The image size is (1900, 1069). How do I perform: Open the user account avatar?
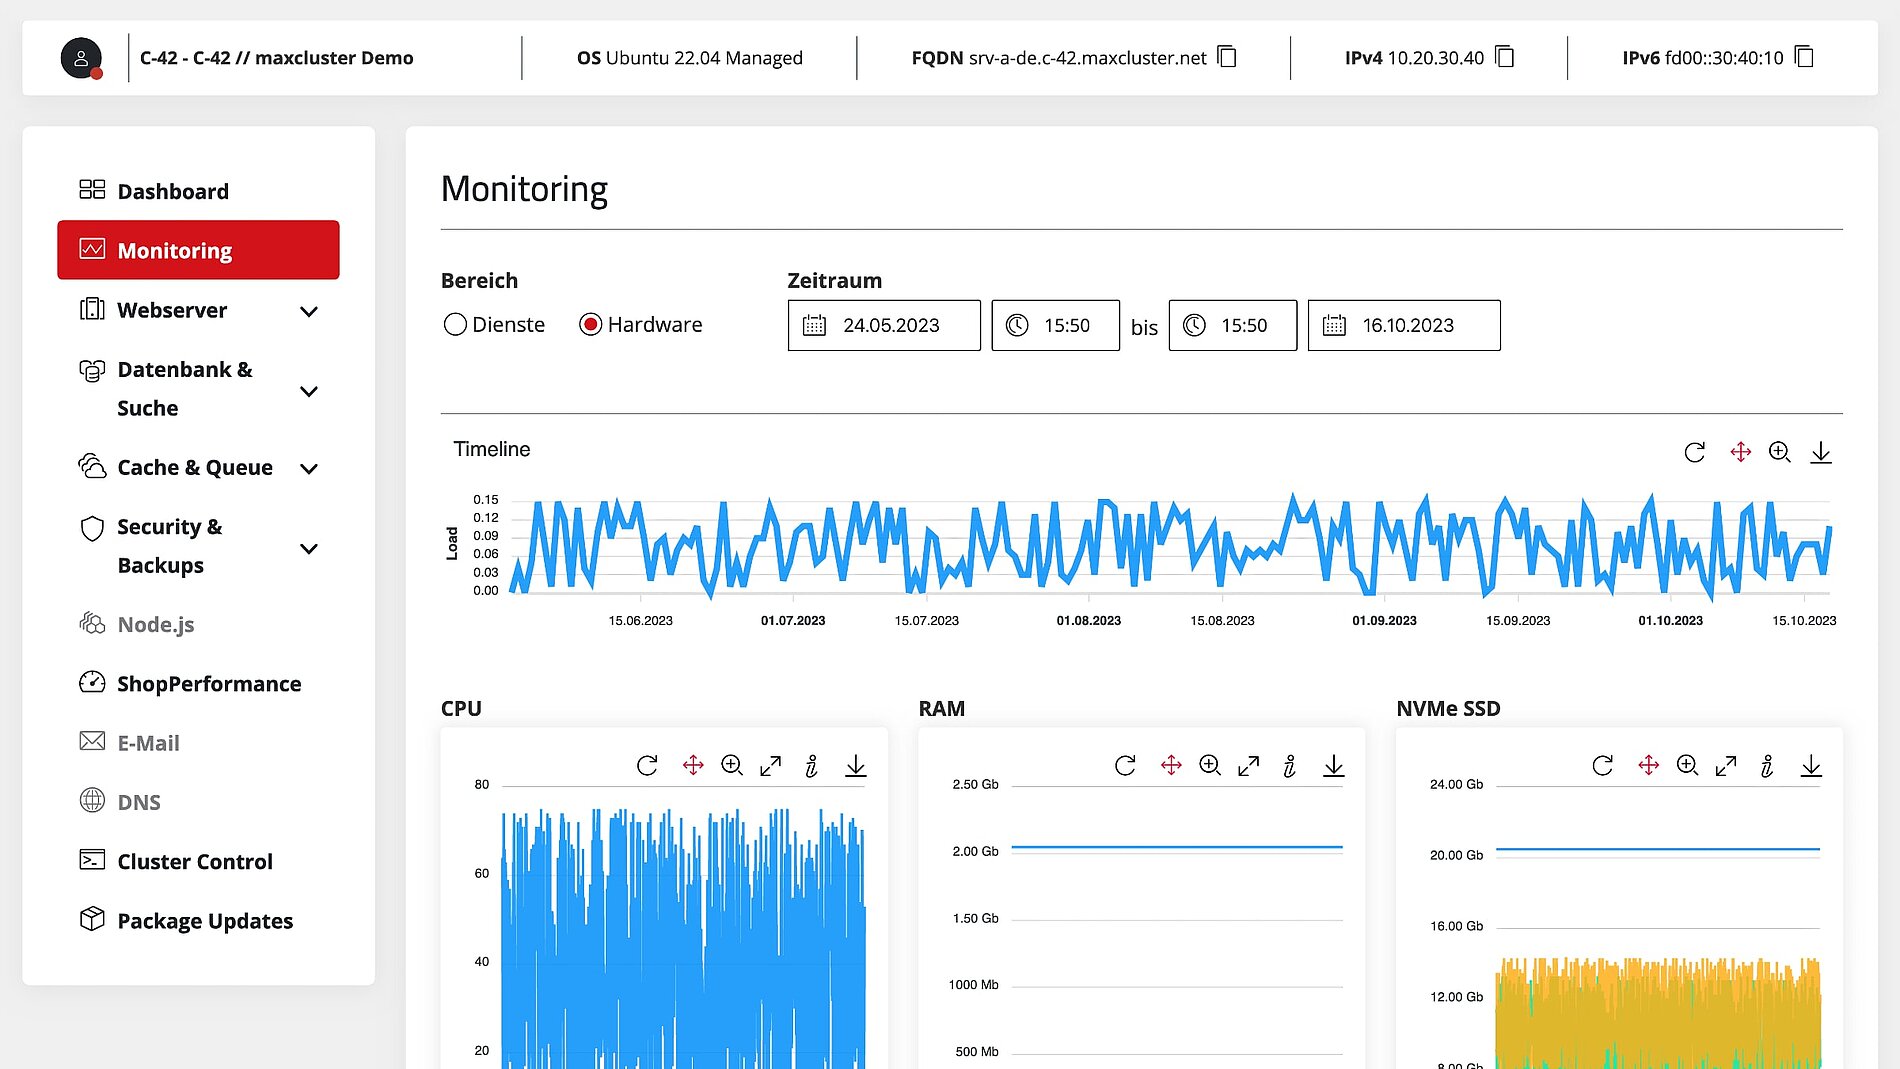coord(81,58)
